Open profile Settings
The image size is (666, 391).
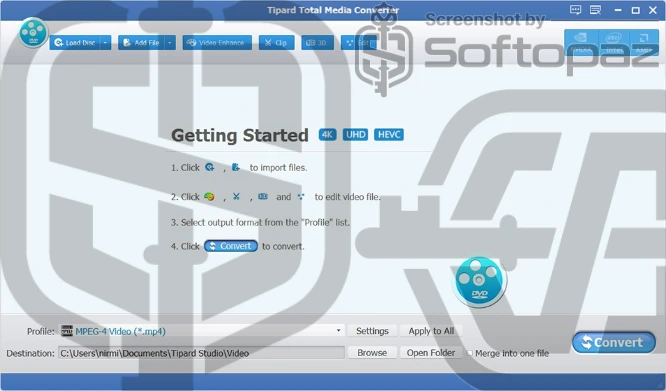pos(372,331)
